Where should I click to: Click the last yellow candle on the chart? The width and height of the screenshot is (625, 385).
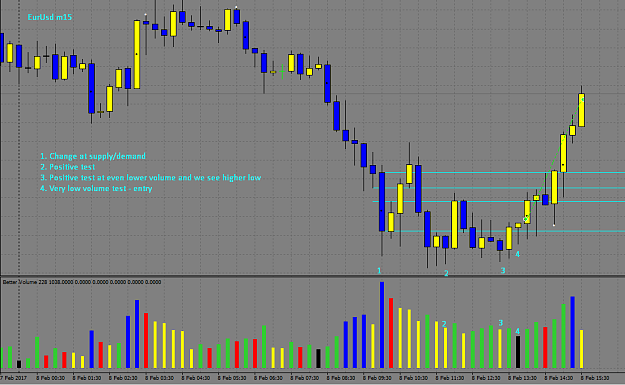click(582, 110)
